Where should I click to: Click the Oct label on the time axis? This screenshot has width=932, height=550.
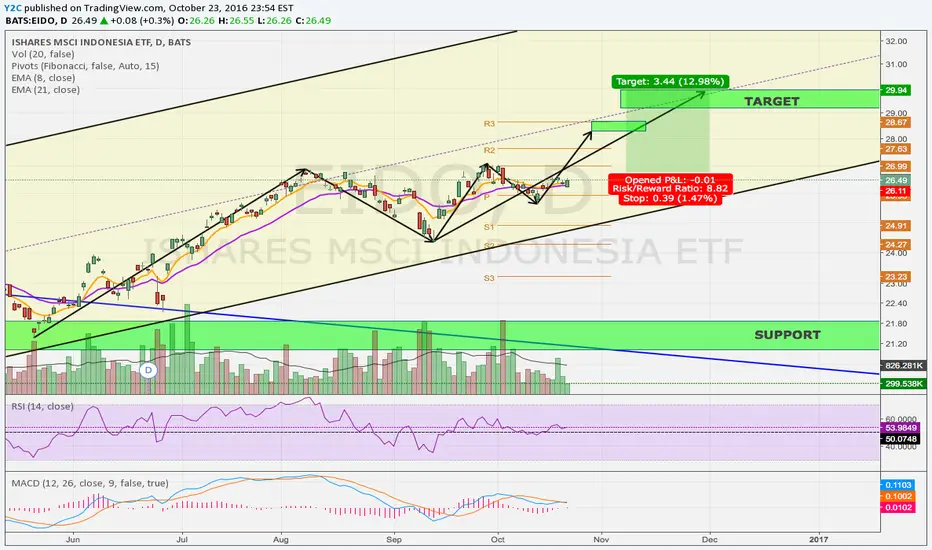coord(498,540)
